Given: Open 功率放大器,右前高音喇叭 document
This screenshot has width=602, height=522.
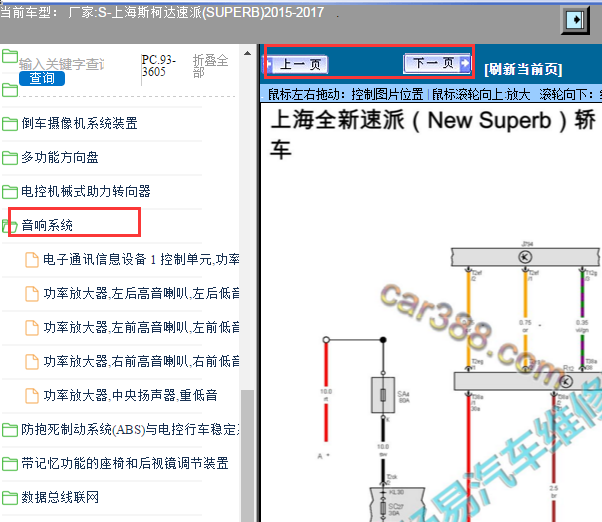Looking at the screenshot, I should tap(141, 361).
